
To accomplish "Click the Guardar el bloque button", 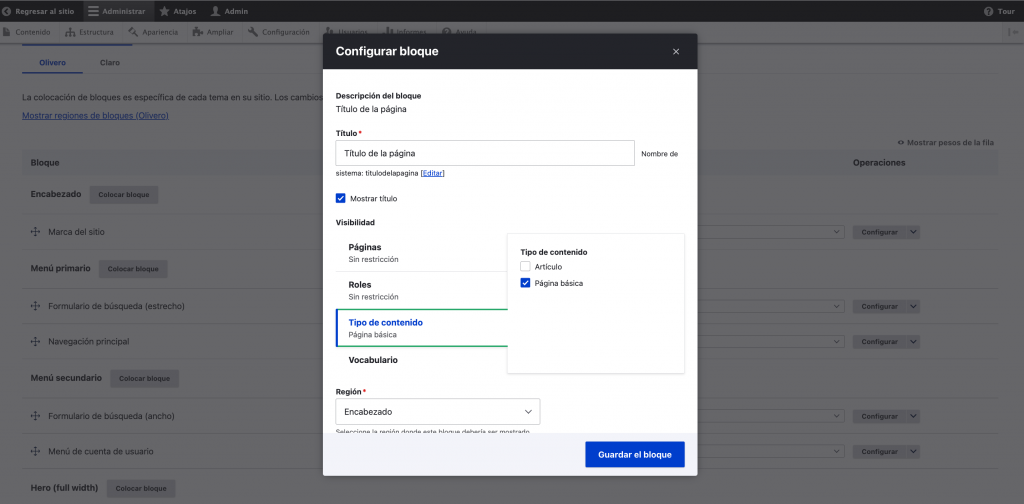I will (x=634, y=454).
